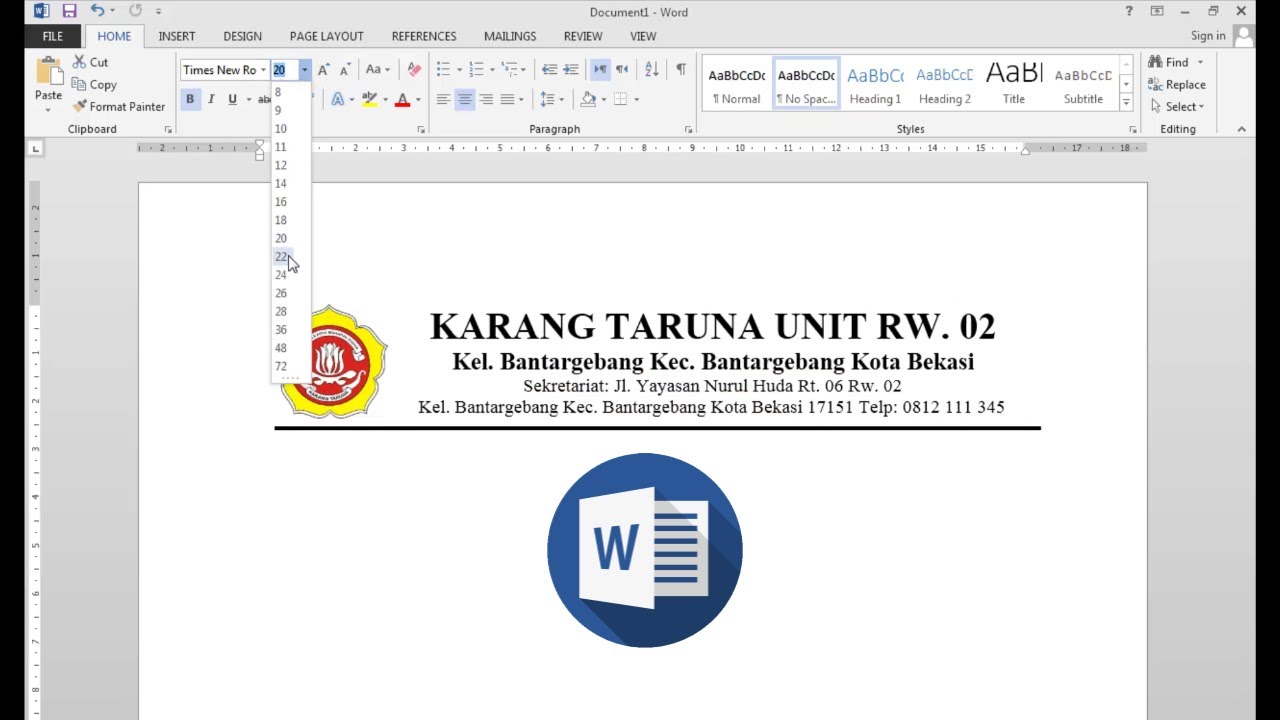Viewport: 1280px width, 720px height.
Task: Apply yellow text highlight color
Action: 369,99
